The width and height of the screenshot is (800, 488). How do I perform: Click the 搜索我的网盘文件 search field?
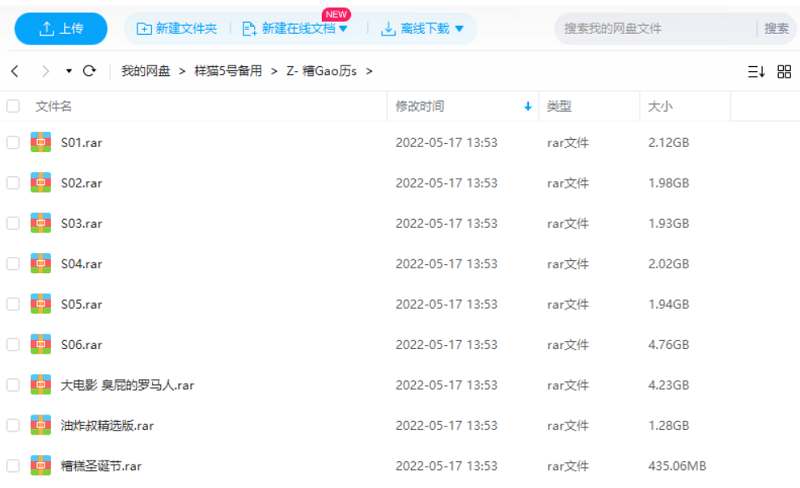[x=655, y=29]
